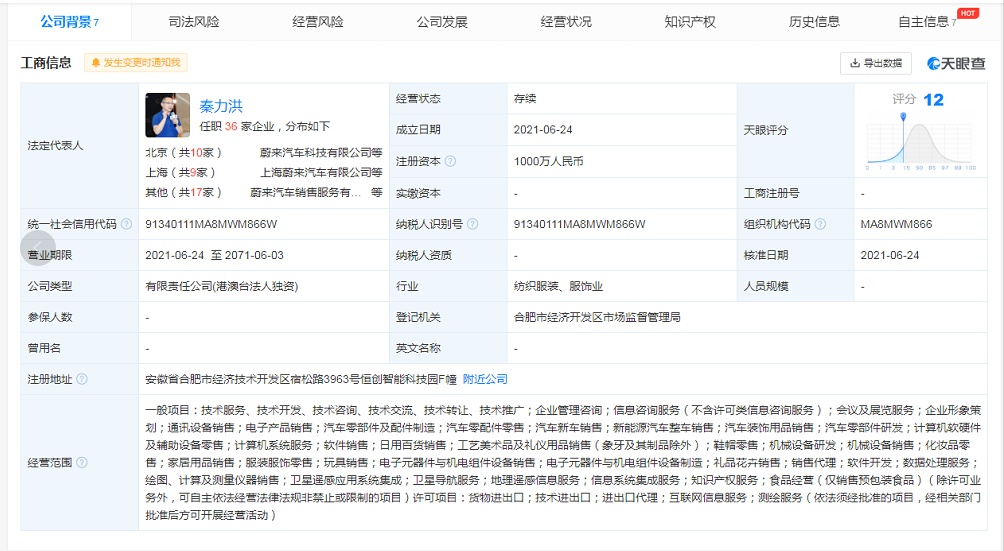Click the bell icon for change notifications
The height and width of the screenshot is (551, 1004).
pos(96,63)
